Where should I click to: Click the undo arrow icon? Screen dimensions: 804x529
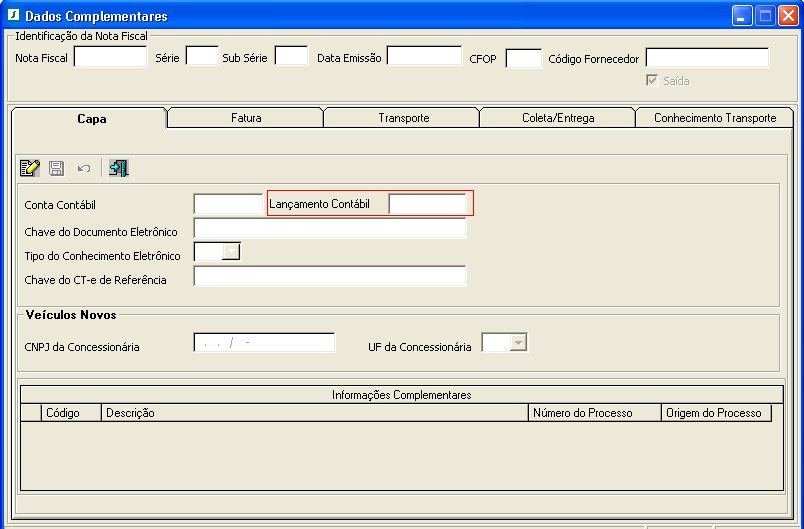coord(84,169)
